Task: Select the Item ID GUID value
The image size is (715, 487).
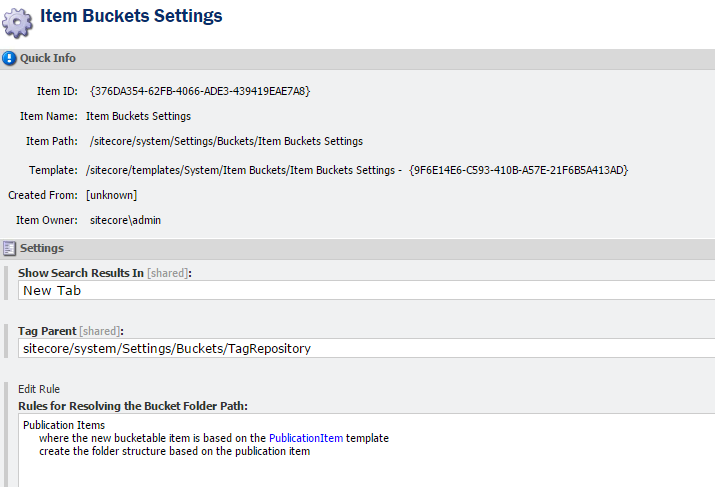Action: pyautogui.click(x=200, y=91)
